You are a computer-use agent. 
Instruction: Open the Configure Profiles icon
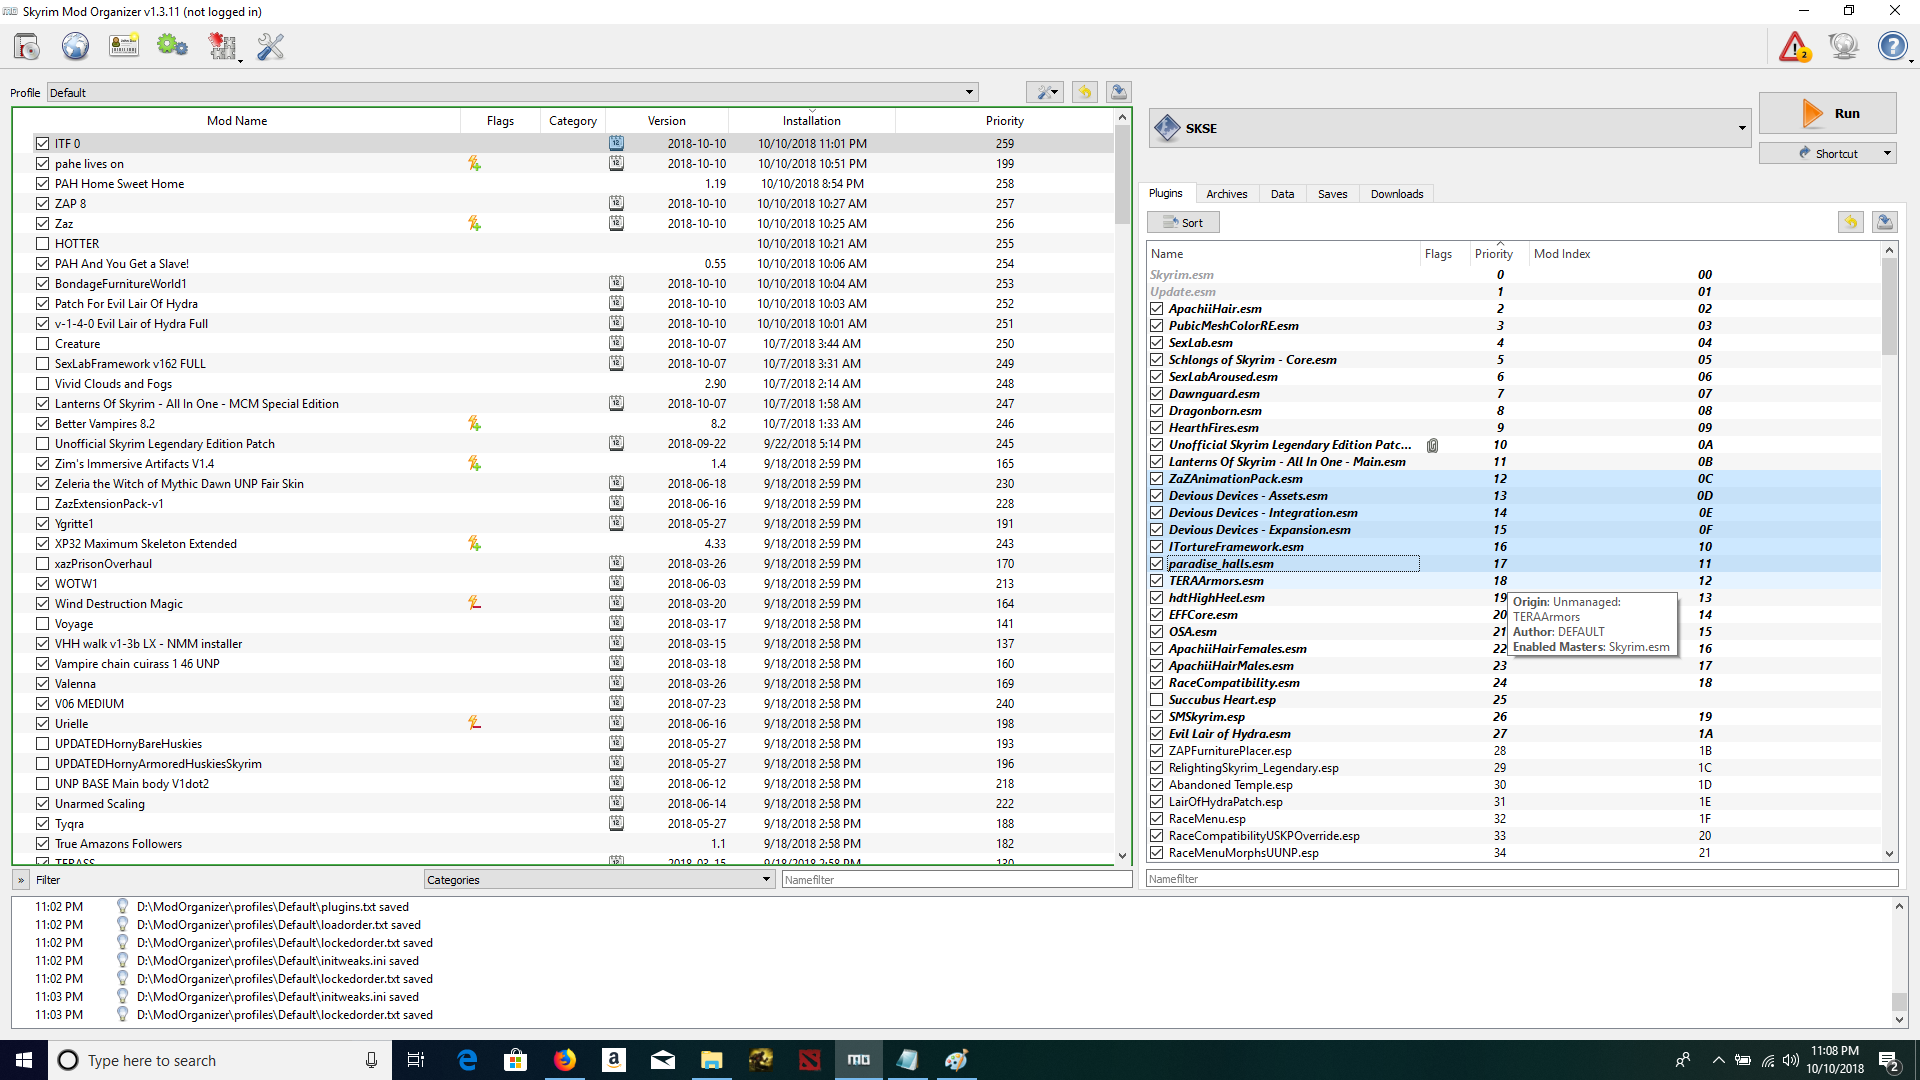point(124,46)
